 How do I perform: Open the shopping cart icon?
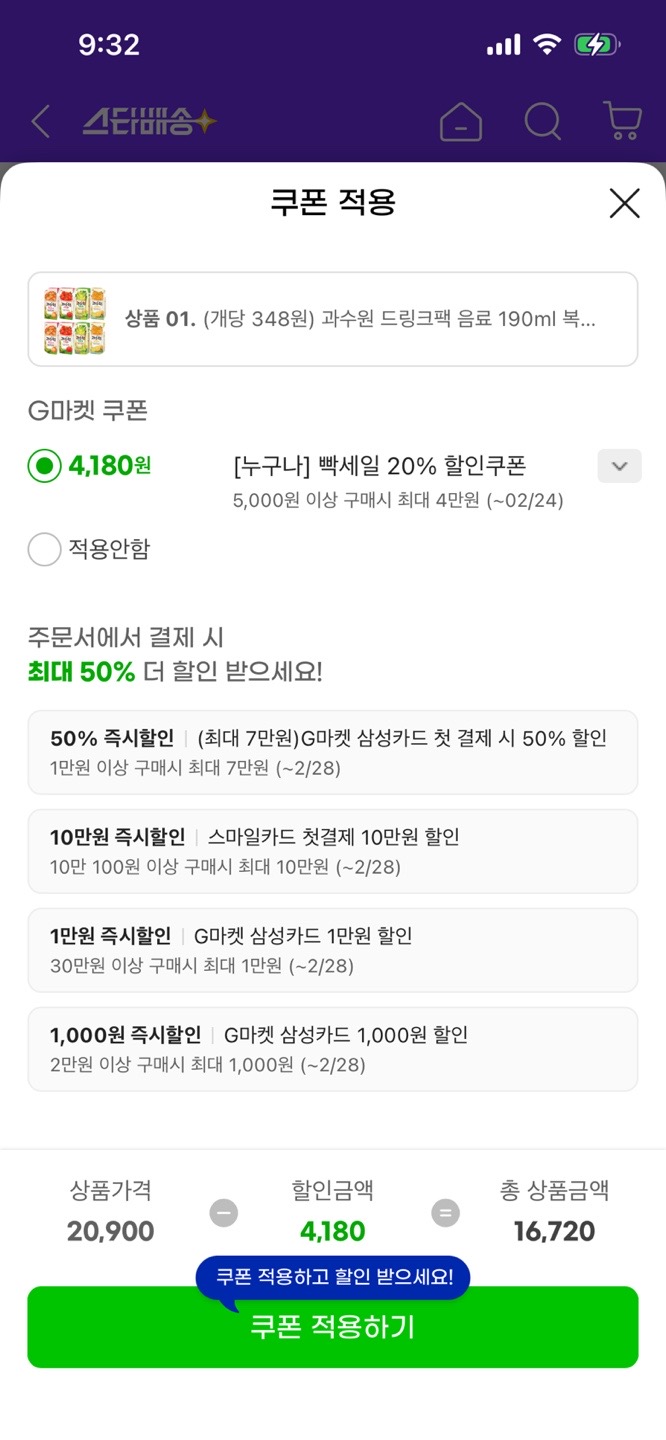[622, 122]
